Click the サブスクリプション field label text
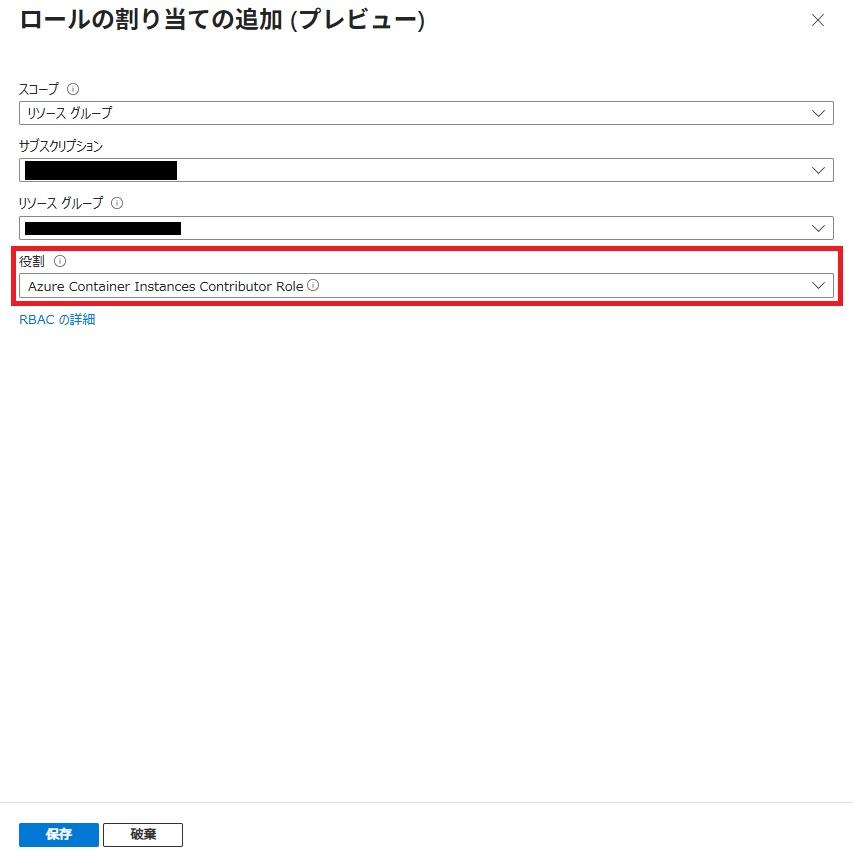Image resolution: width=853 pixels, height=863 pixels. tap(61, 146)
